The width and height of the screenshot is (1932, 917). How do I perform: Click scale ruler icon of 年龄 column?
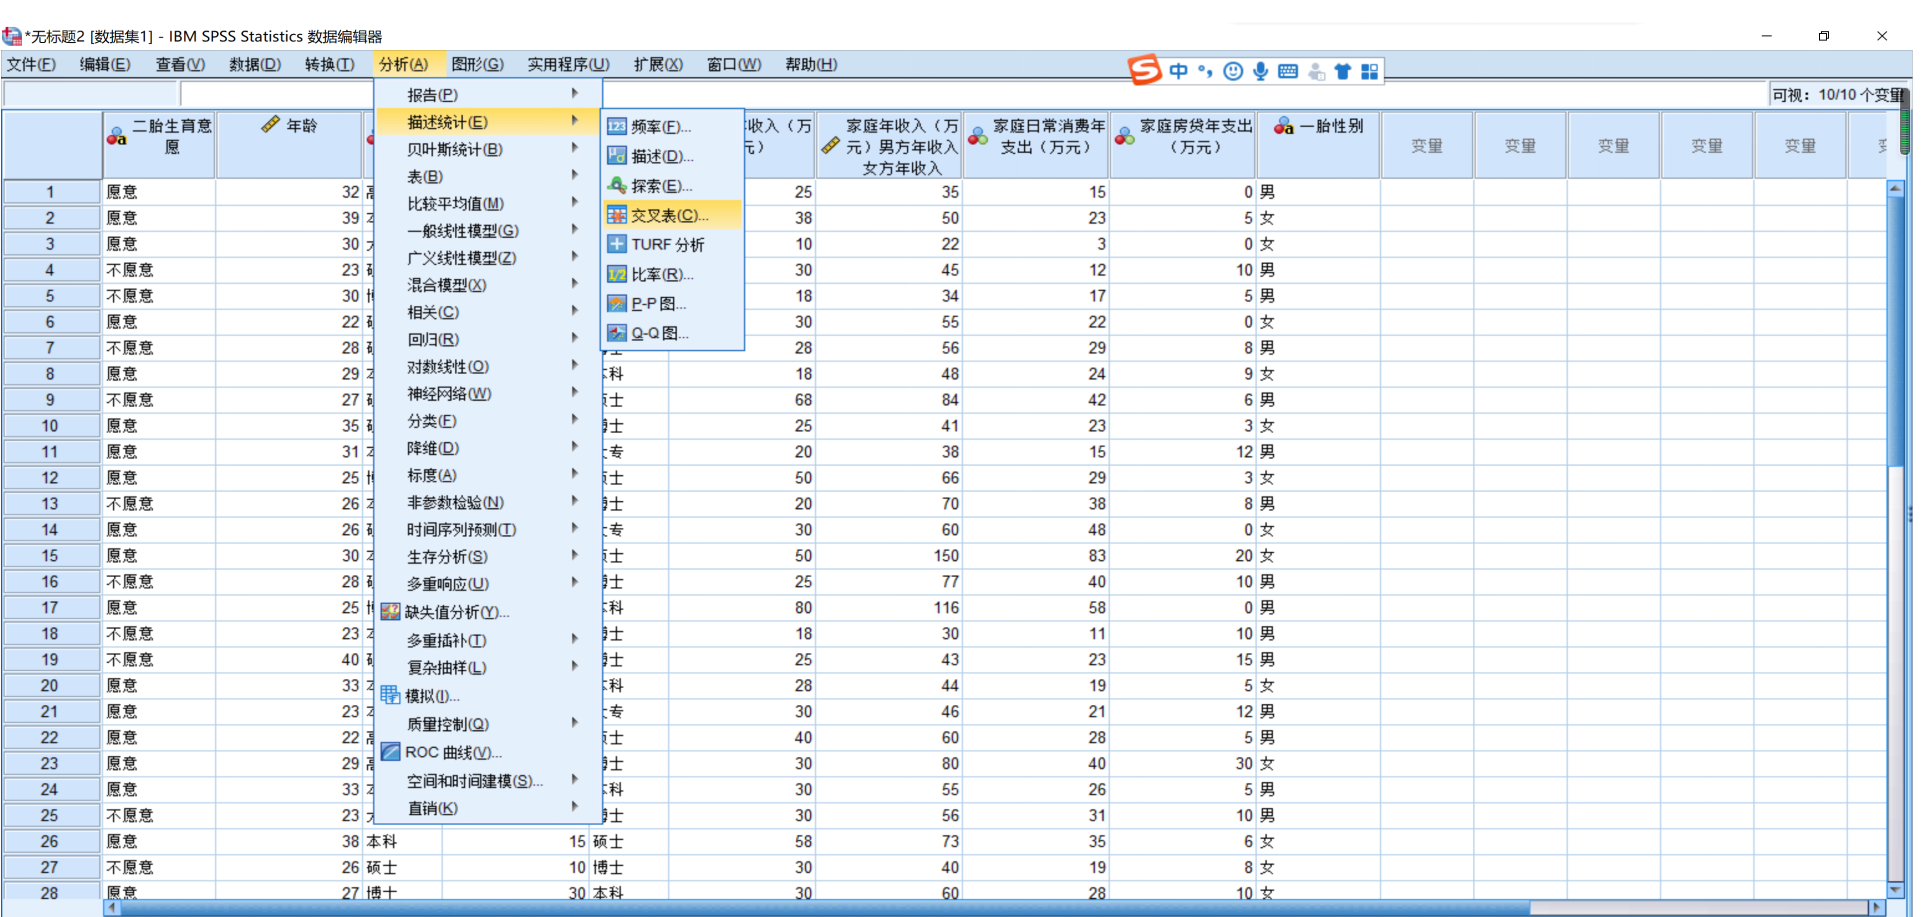(270, 125)
